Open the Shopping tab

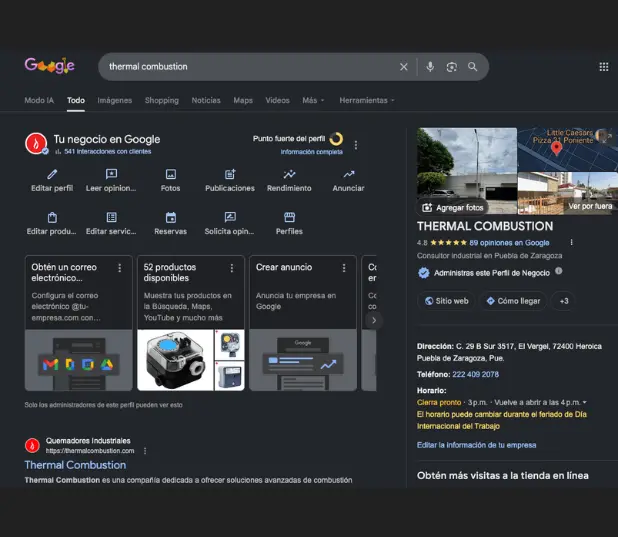click(162, 100)
